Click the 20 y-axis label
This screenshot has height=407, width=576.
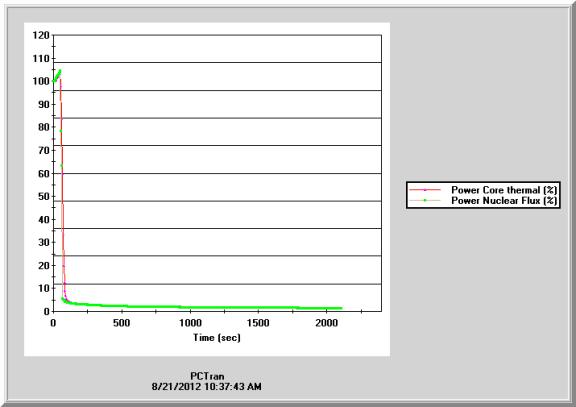click(44, 265)
